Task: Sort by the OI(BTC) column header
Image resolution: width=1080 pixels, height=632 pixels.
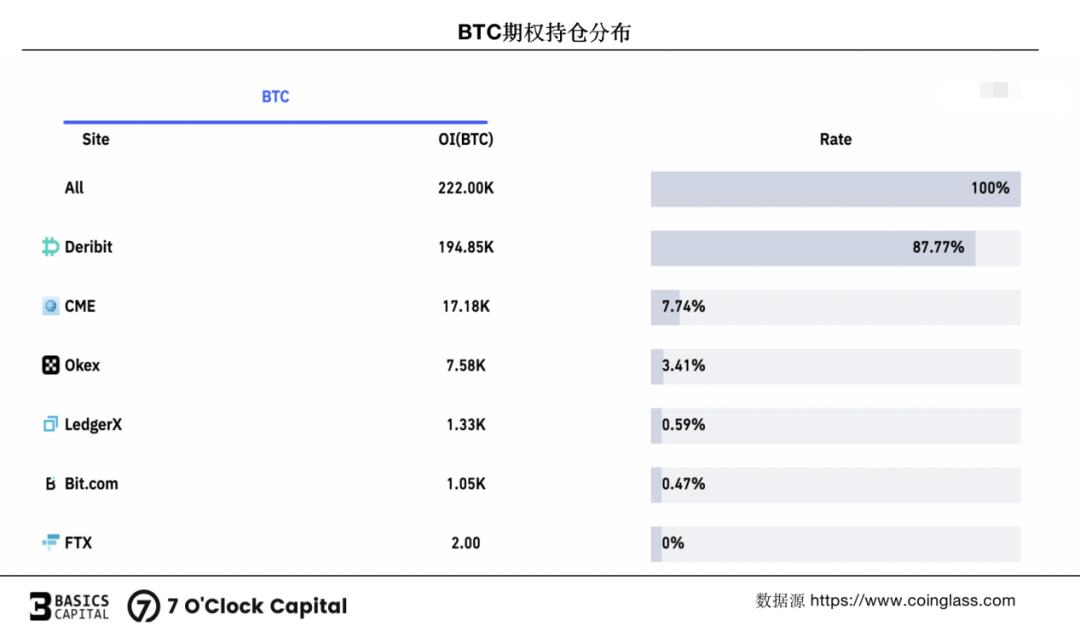Action: 465,139
